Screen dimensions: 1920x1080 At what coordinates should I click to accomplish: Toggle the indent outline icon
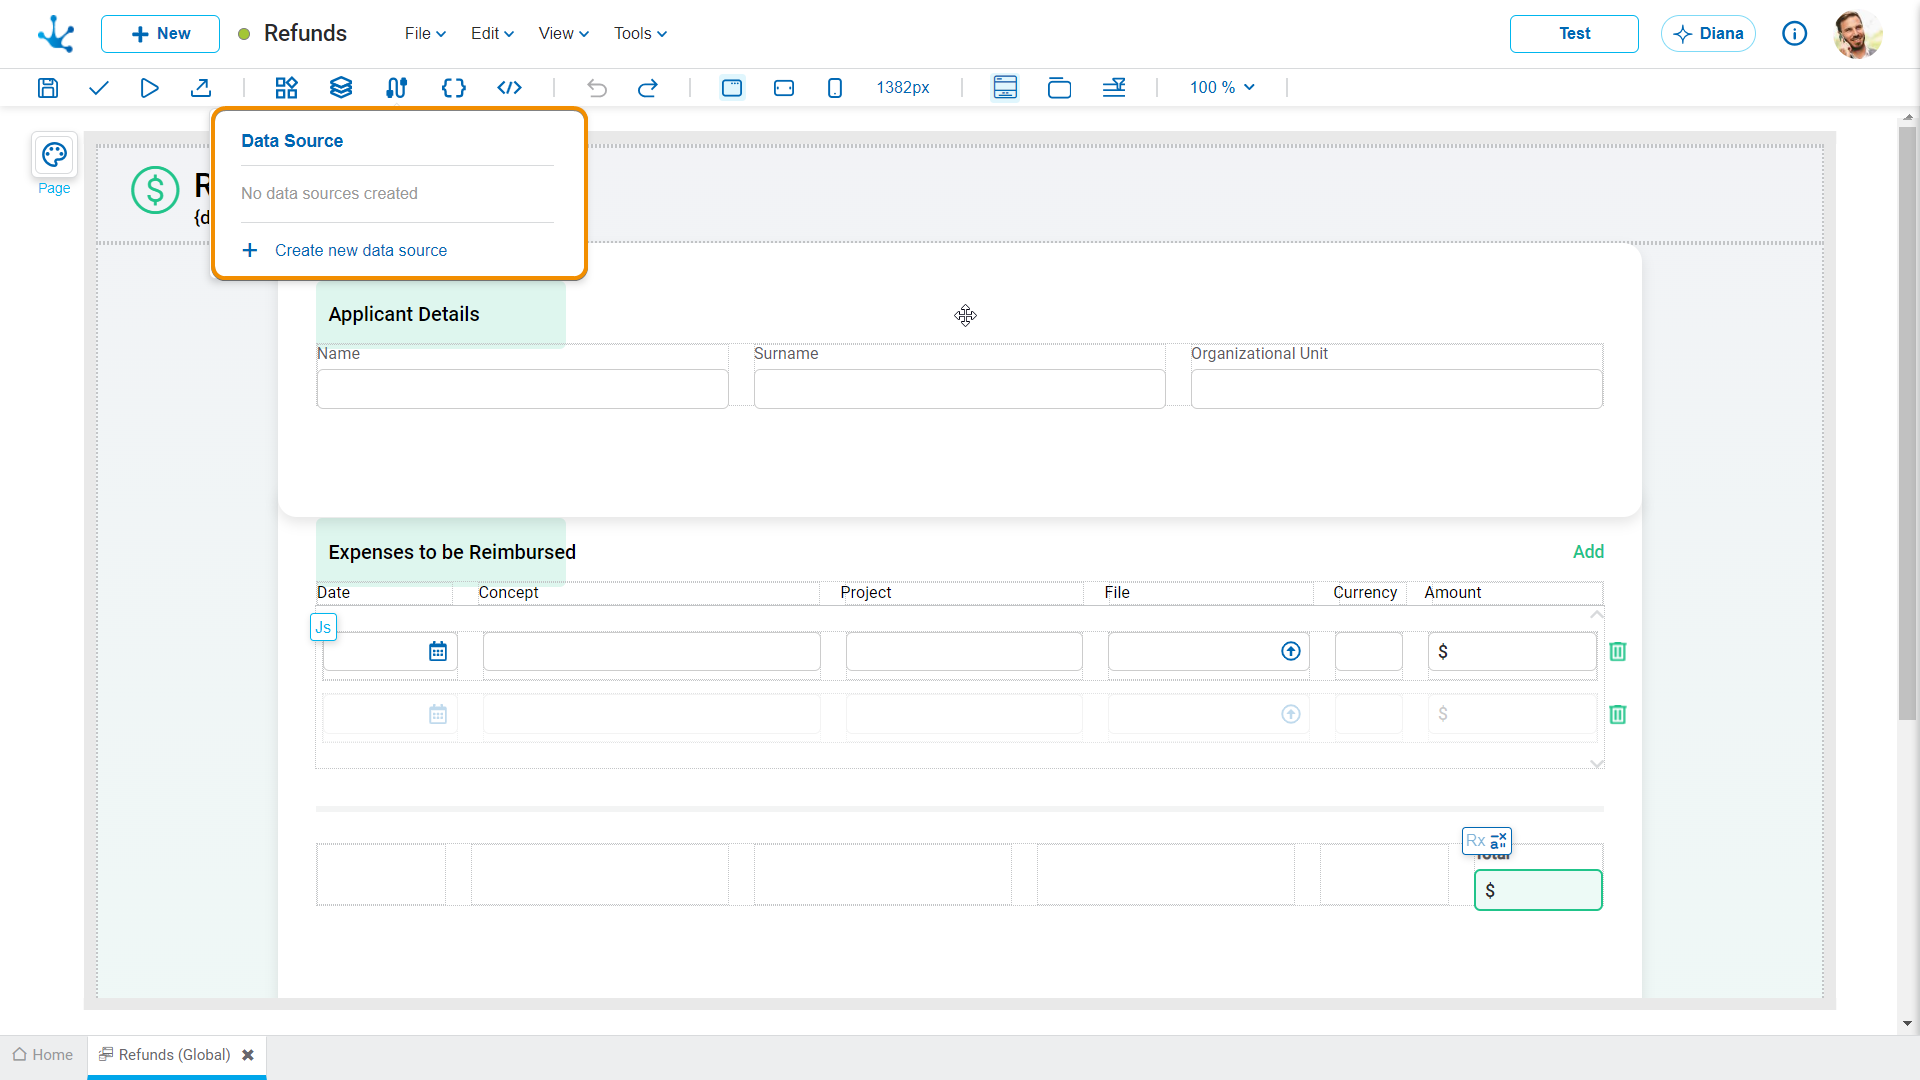pos(1114,88)
